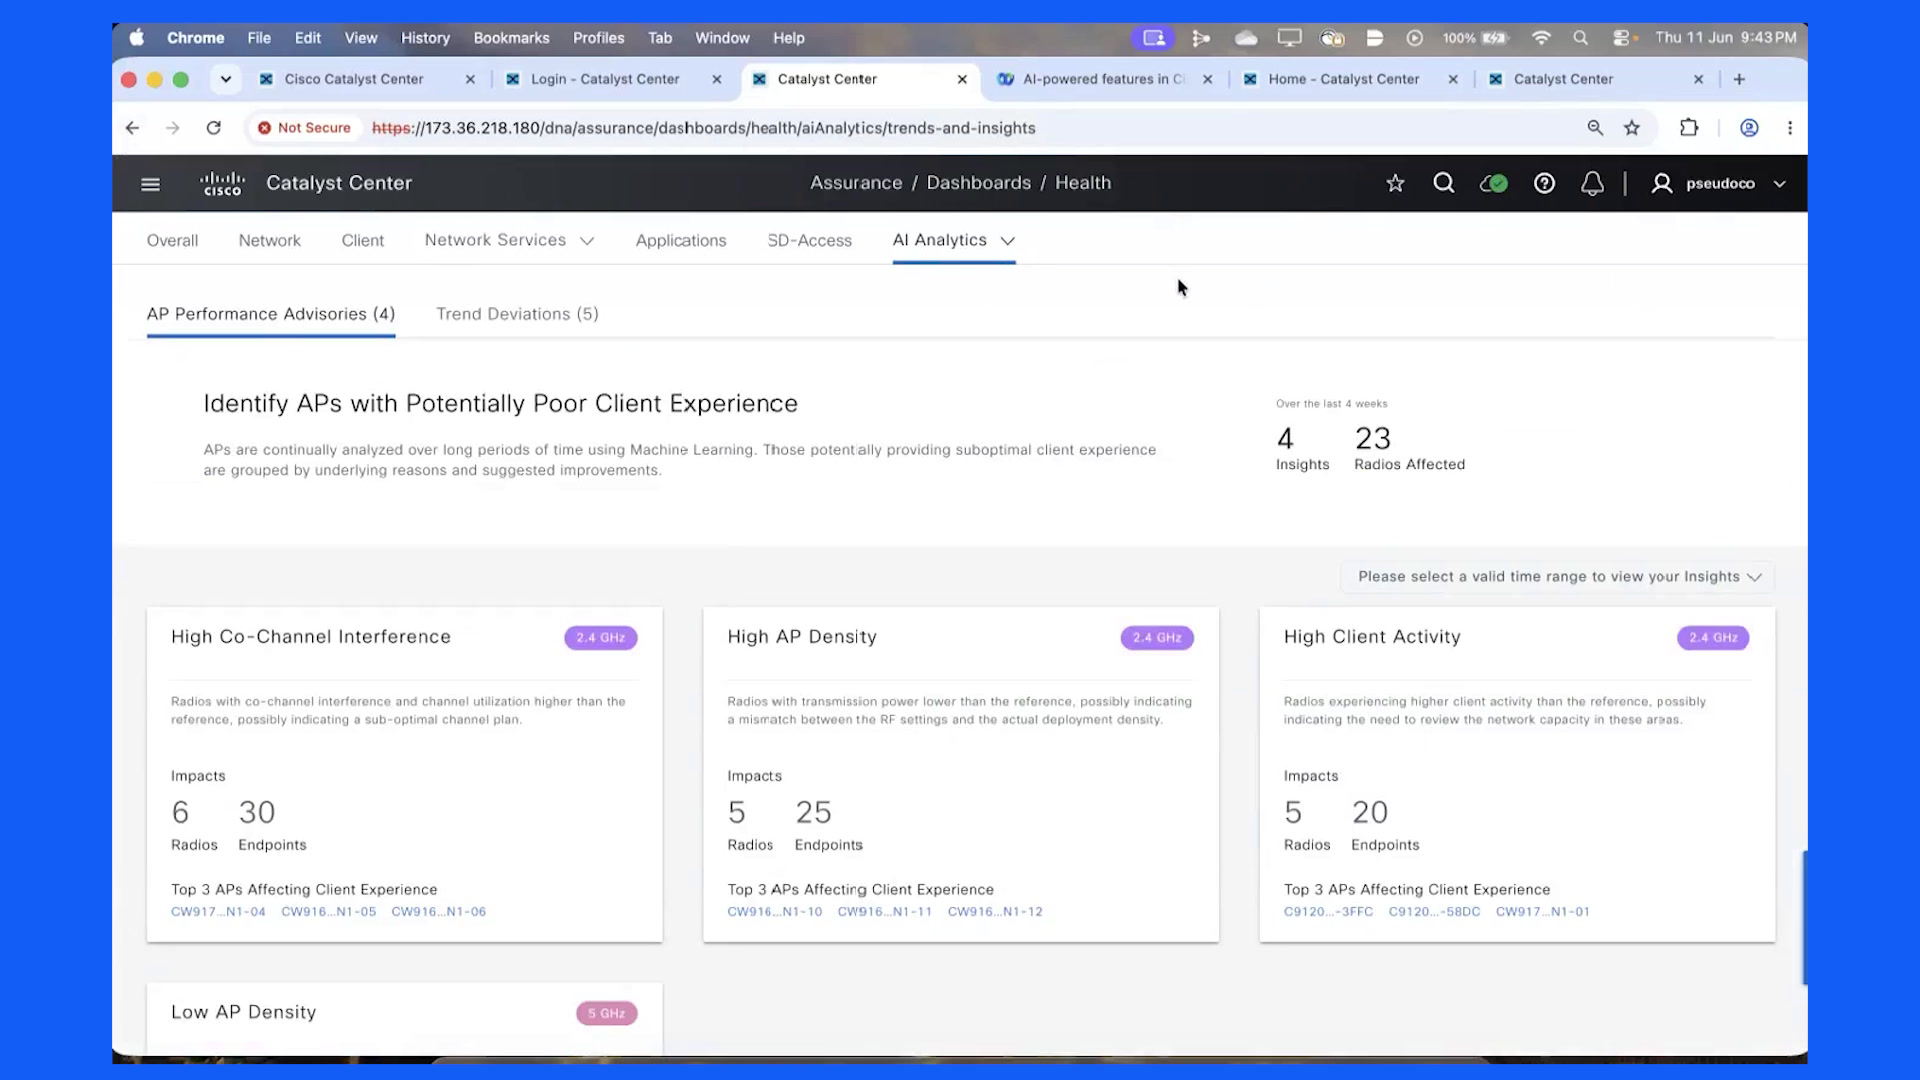
Task: Open a new browser tab
Action: coord(1739,79)
